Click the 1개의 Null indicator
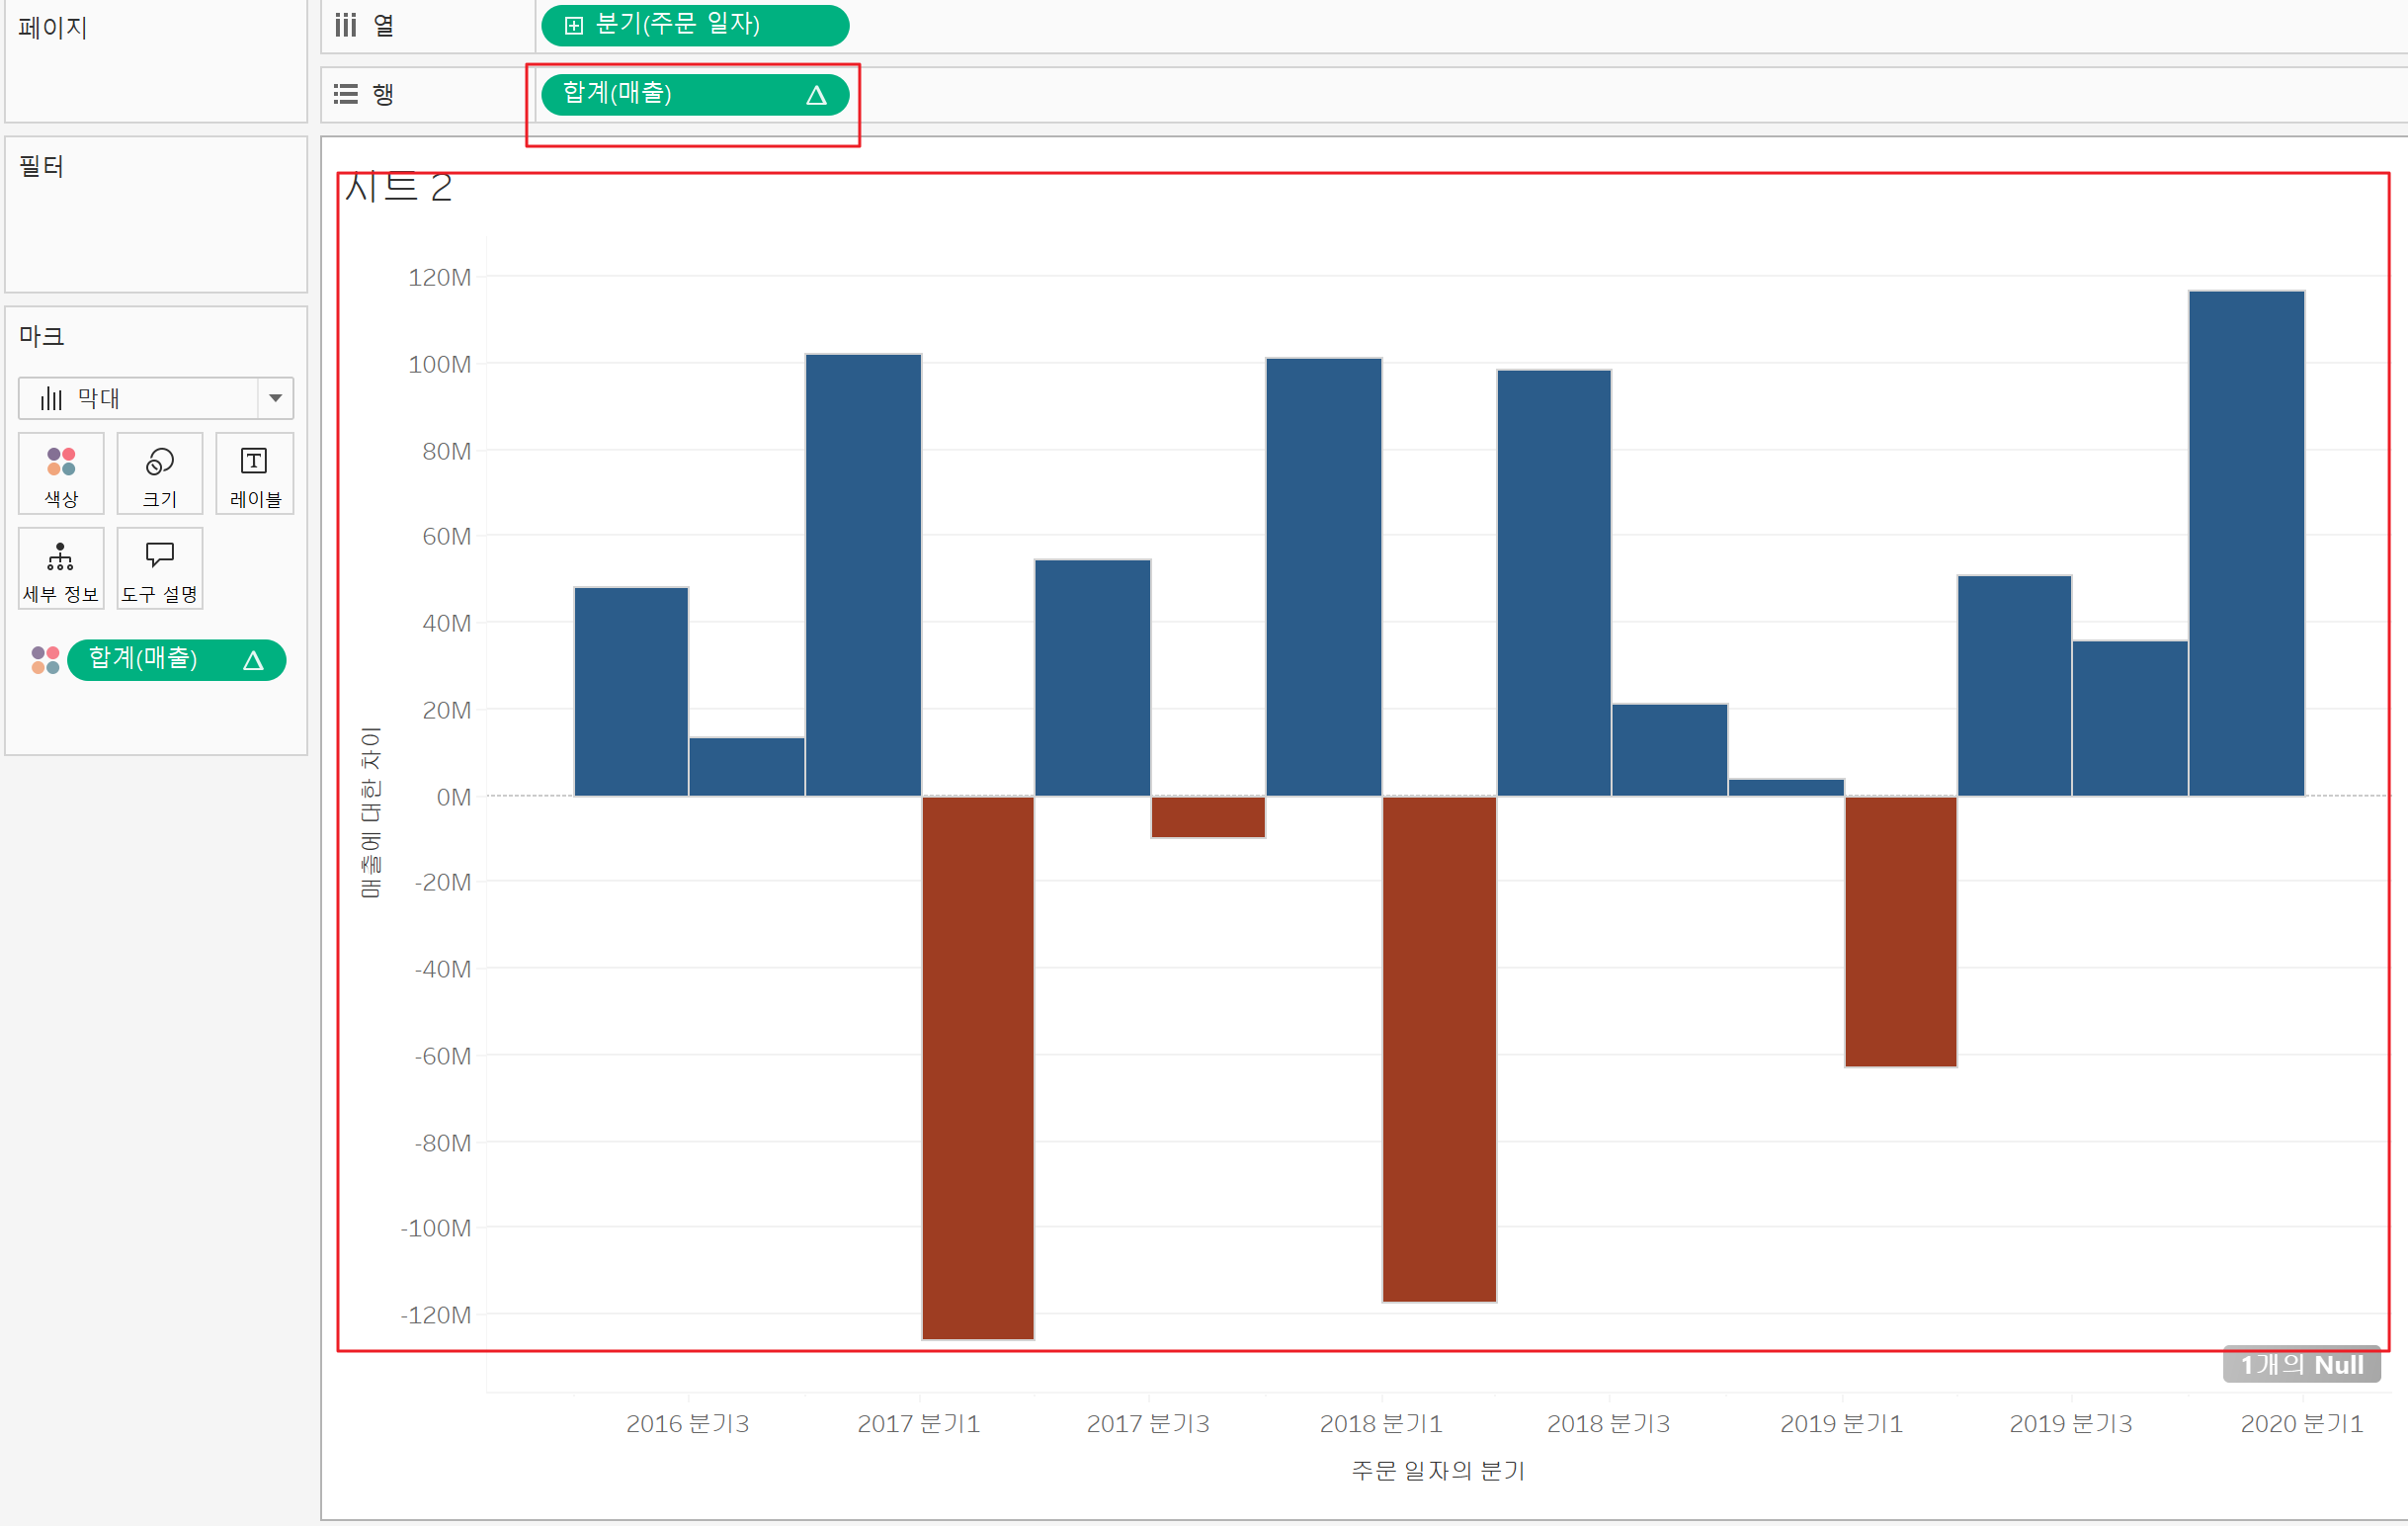 (x=2301, y=1364)
